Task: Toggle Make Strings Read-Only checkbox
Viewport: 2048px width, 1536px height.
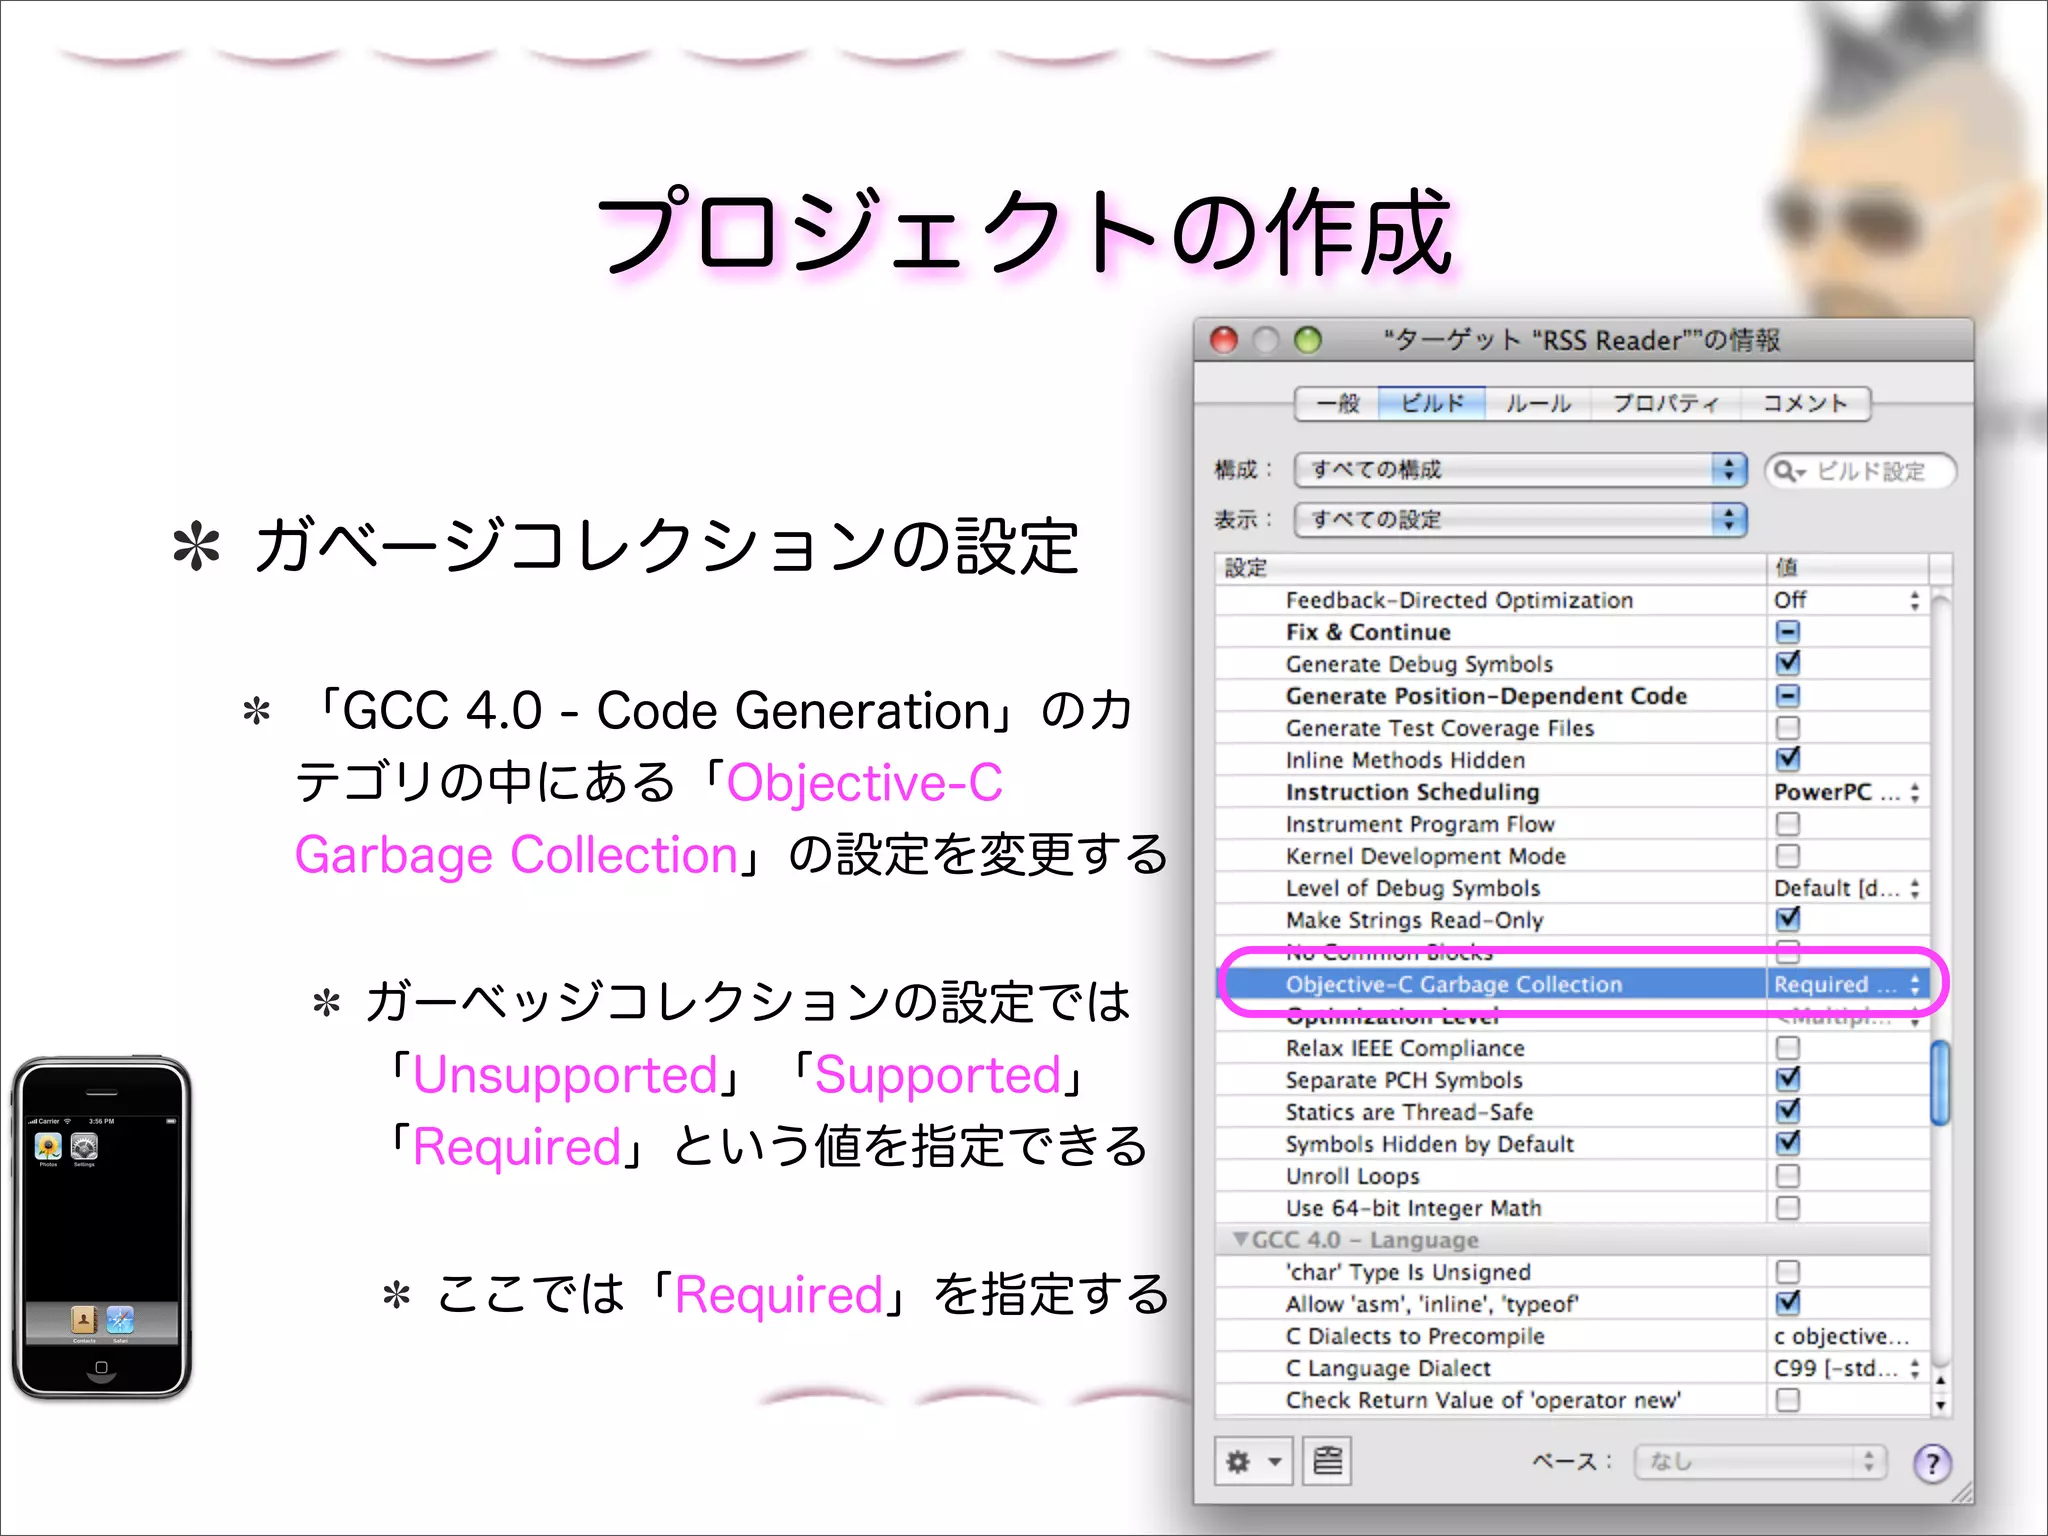Action: pos(1788,919)
